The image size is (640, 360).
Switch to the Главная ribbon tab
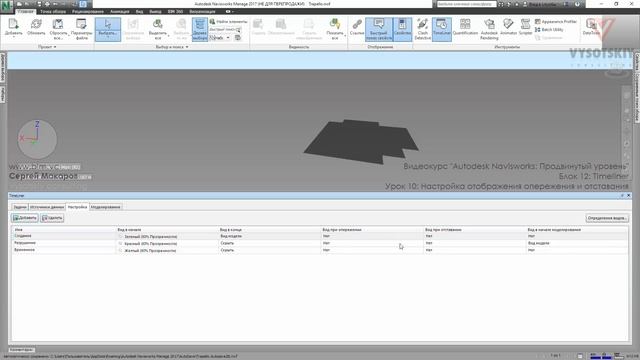pyautogui.click(x=26, y=11)
